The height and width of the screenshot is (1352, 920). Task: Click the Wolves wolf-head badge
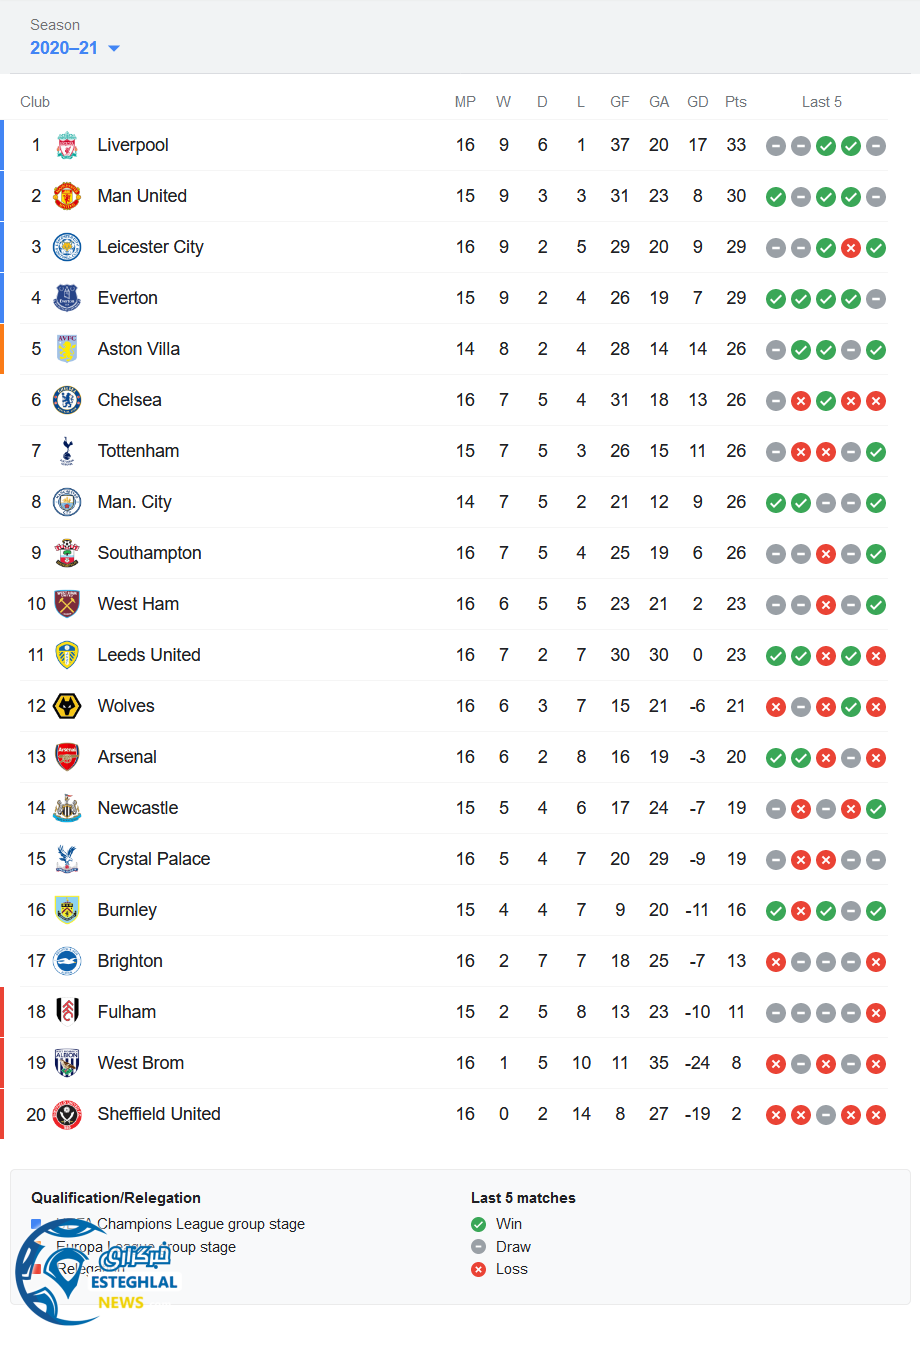(67, 707)
